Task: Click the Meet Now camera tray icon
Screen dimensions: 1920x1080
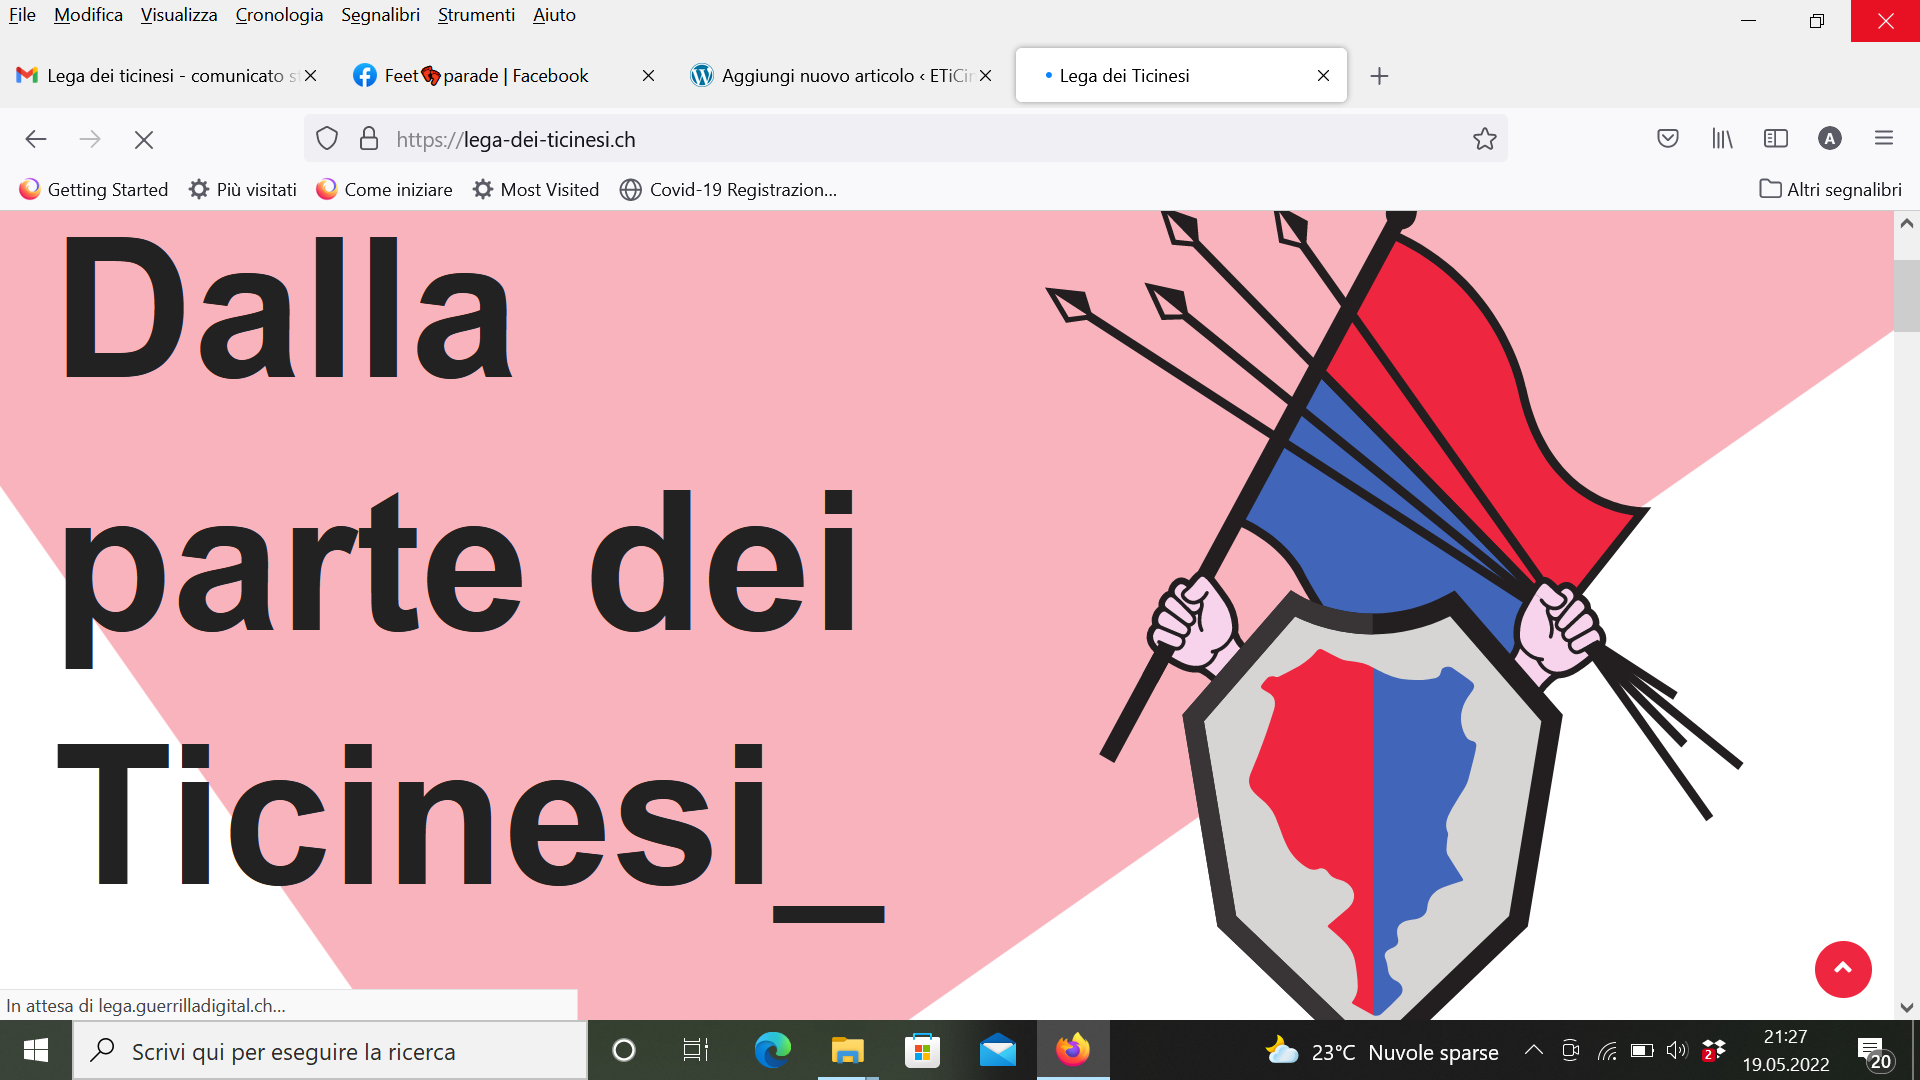Action: click(1571, 1050)
